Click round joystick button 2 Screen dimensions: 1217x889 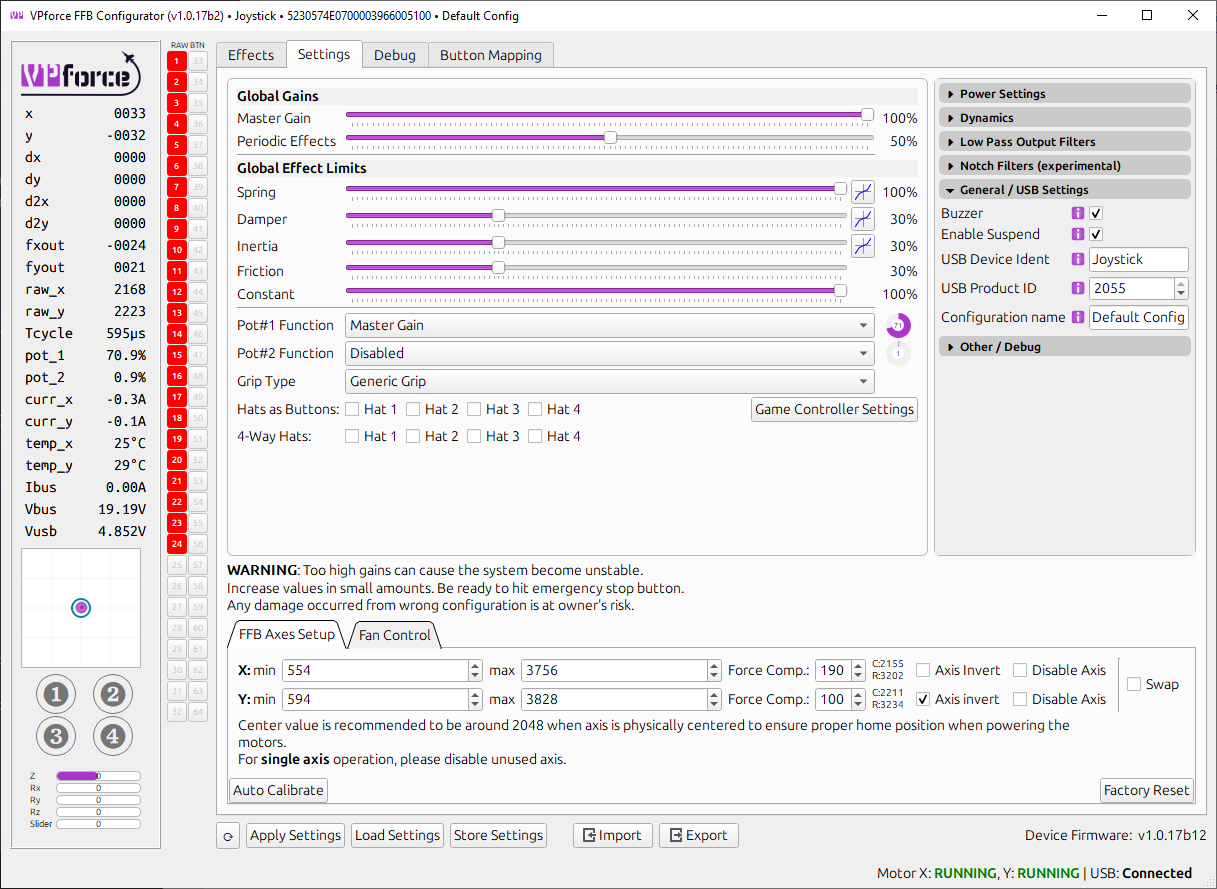113,694
